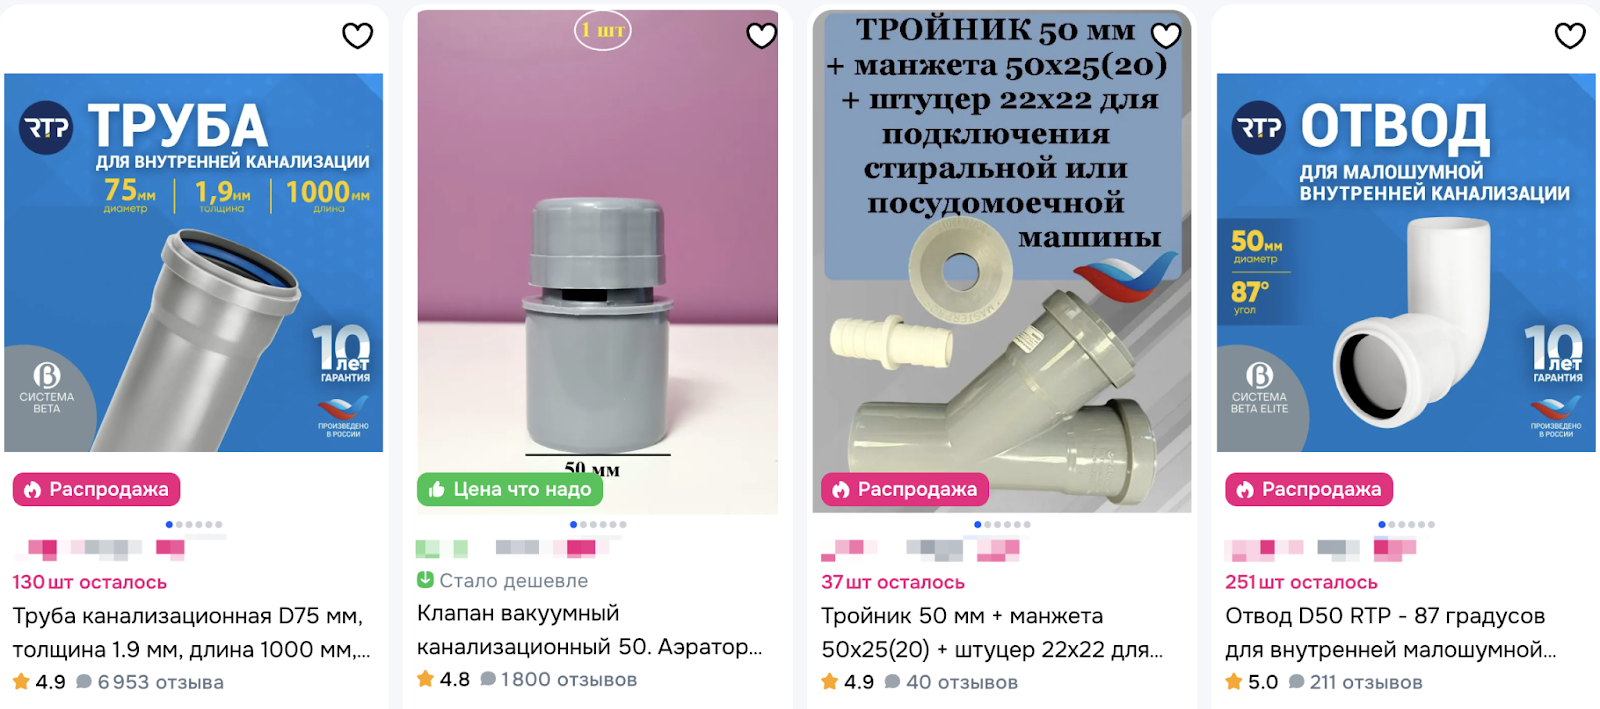Open 6953 отзыва reviews link
Image resolution: width=1600 pixels, height=709 pixels.
pyautogui.click(x=160, y=682)
